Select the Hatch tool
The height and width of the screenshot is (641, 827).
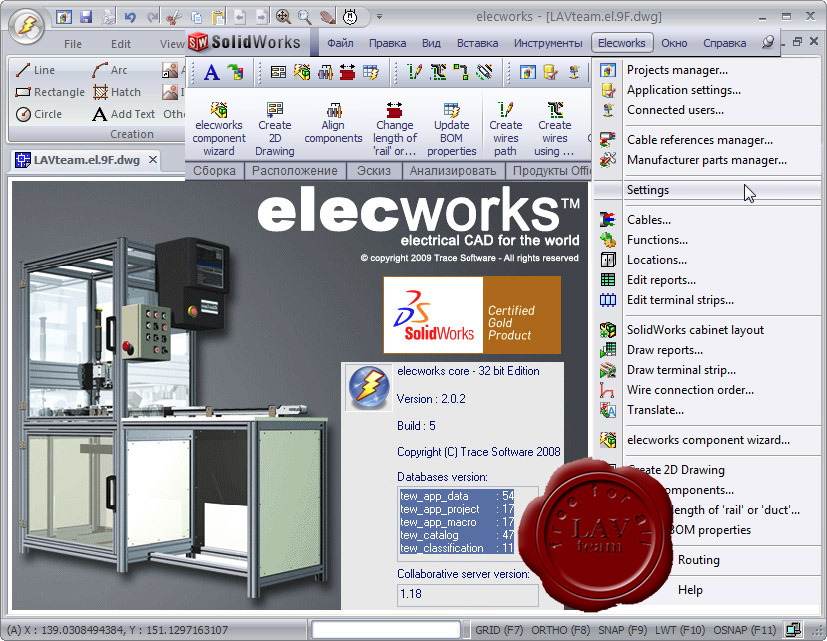click(117, 92)
